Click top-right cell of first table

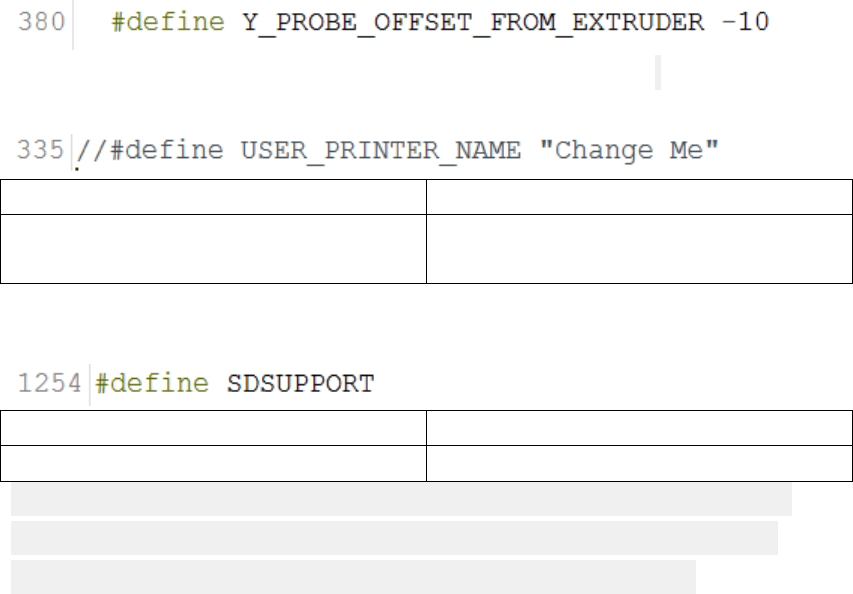click(639, 197)
